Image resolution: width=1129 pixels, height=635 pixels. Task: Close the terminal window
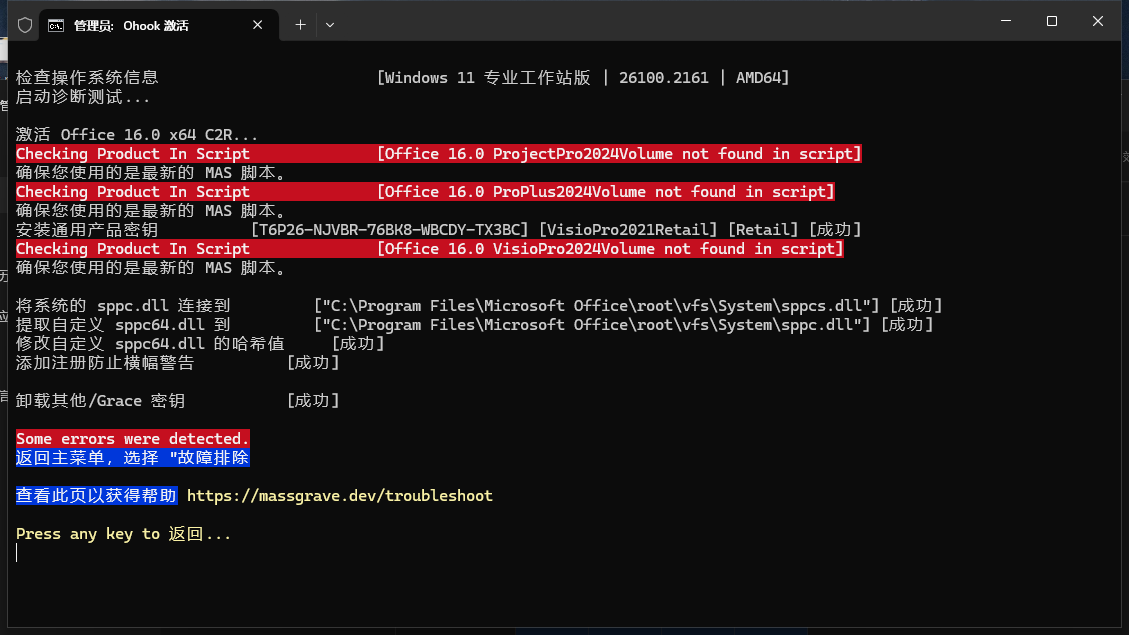coord(1097,21)
